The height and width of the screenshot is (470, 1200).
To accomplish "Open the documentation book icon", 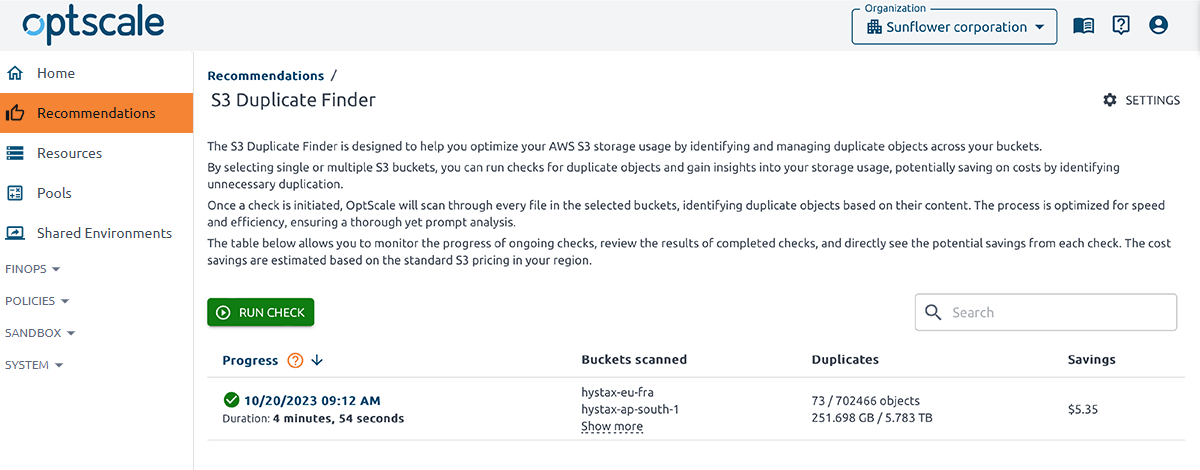I will coord(1083,26).
